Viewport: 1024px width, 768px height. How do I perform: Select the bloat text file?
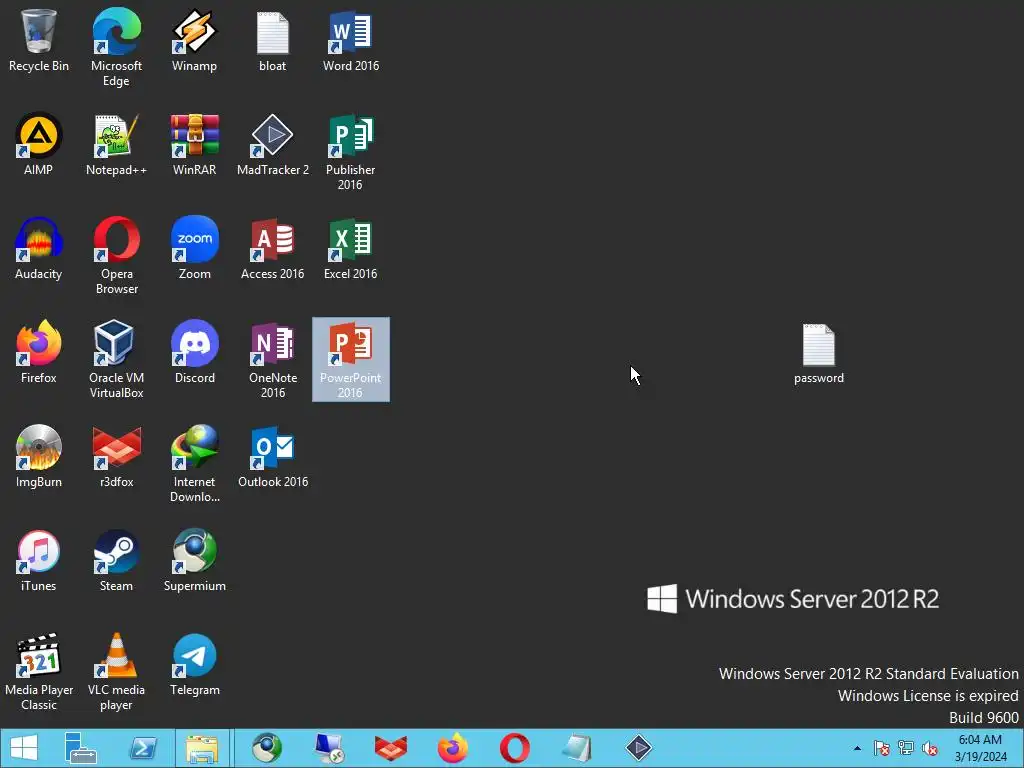272,40
